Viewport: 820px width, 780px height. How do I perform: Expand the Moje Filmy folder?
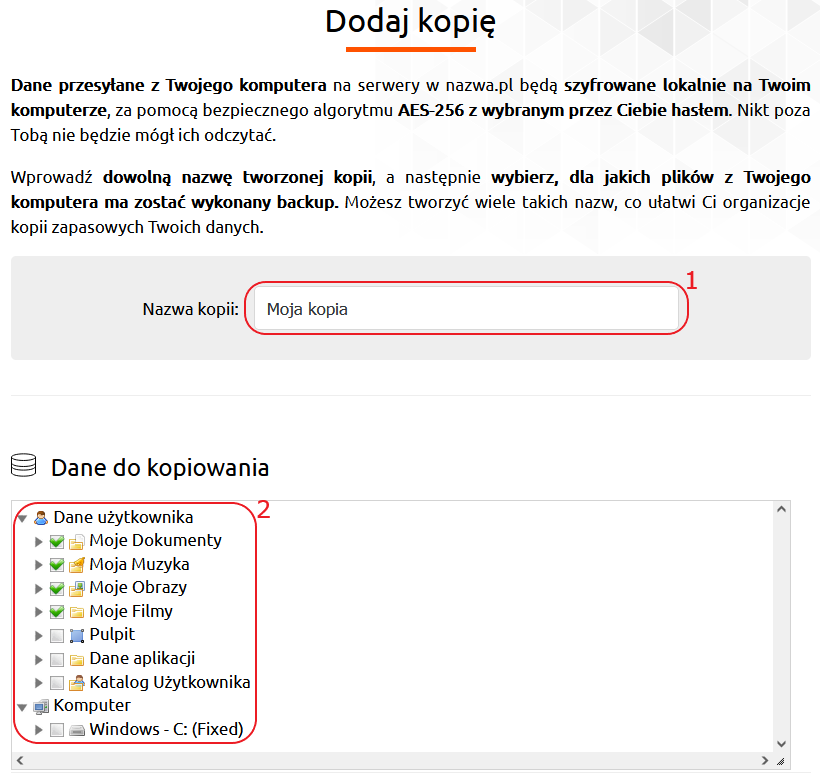tap(38, 612)
